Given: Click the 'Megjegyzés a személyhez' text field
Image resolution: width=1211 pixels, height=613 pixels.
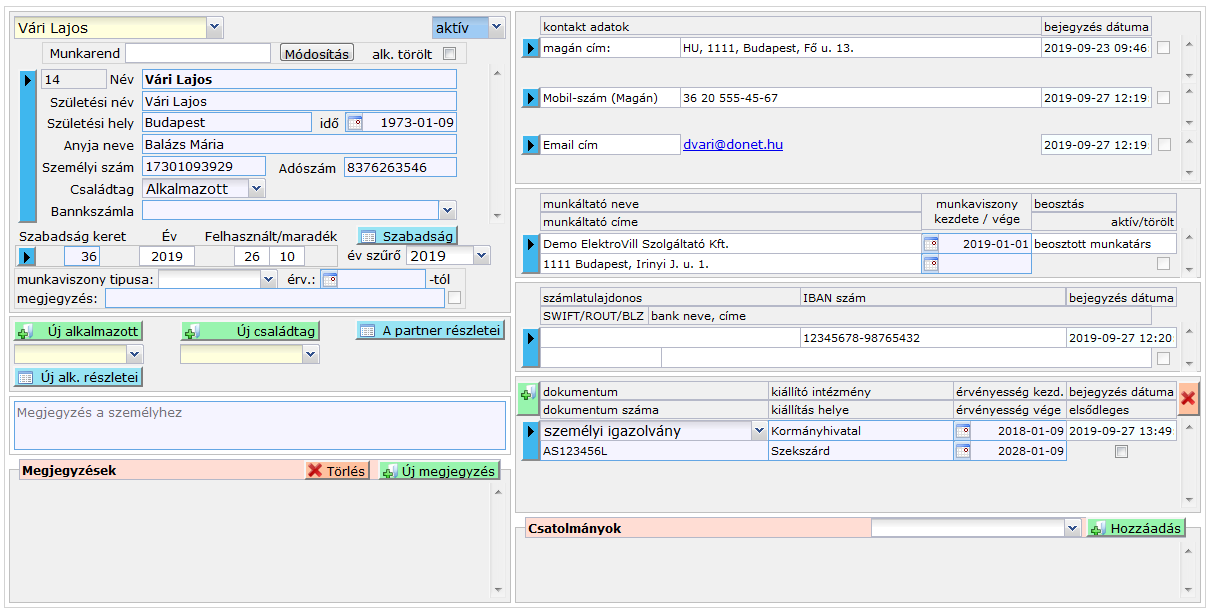Looking at the screenshot, I should (x=259, y=425).
